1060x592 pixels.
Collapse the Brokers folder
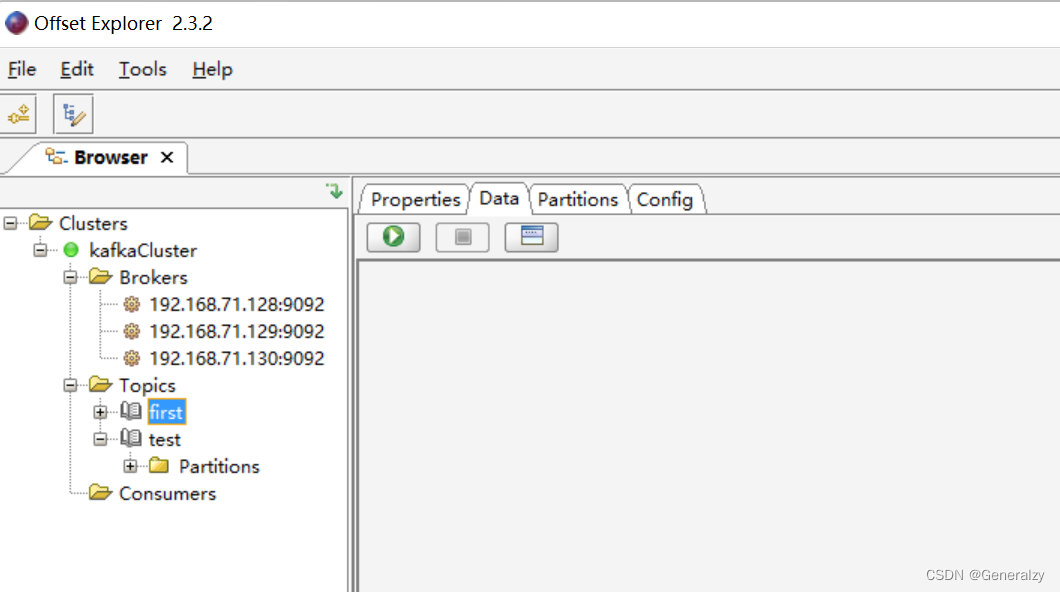70,277
